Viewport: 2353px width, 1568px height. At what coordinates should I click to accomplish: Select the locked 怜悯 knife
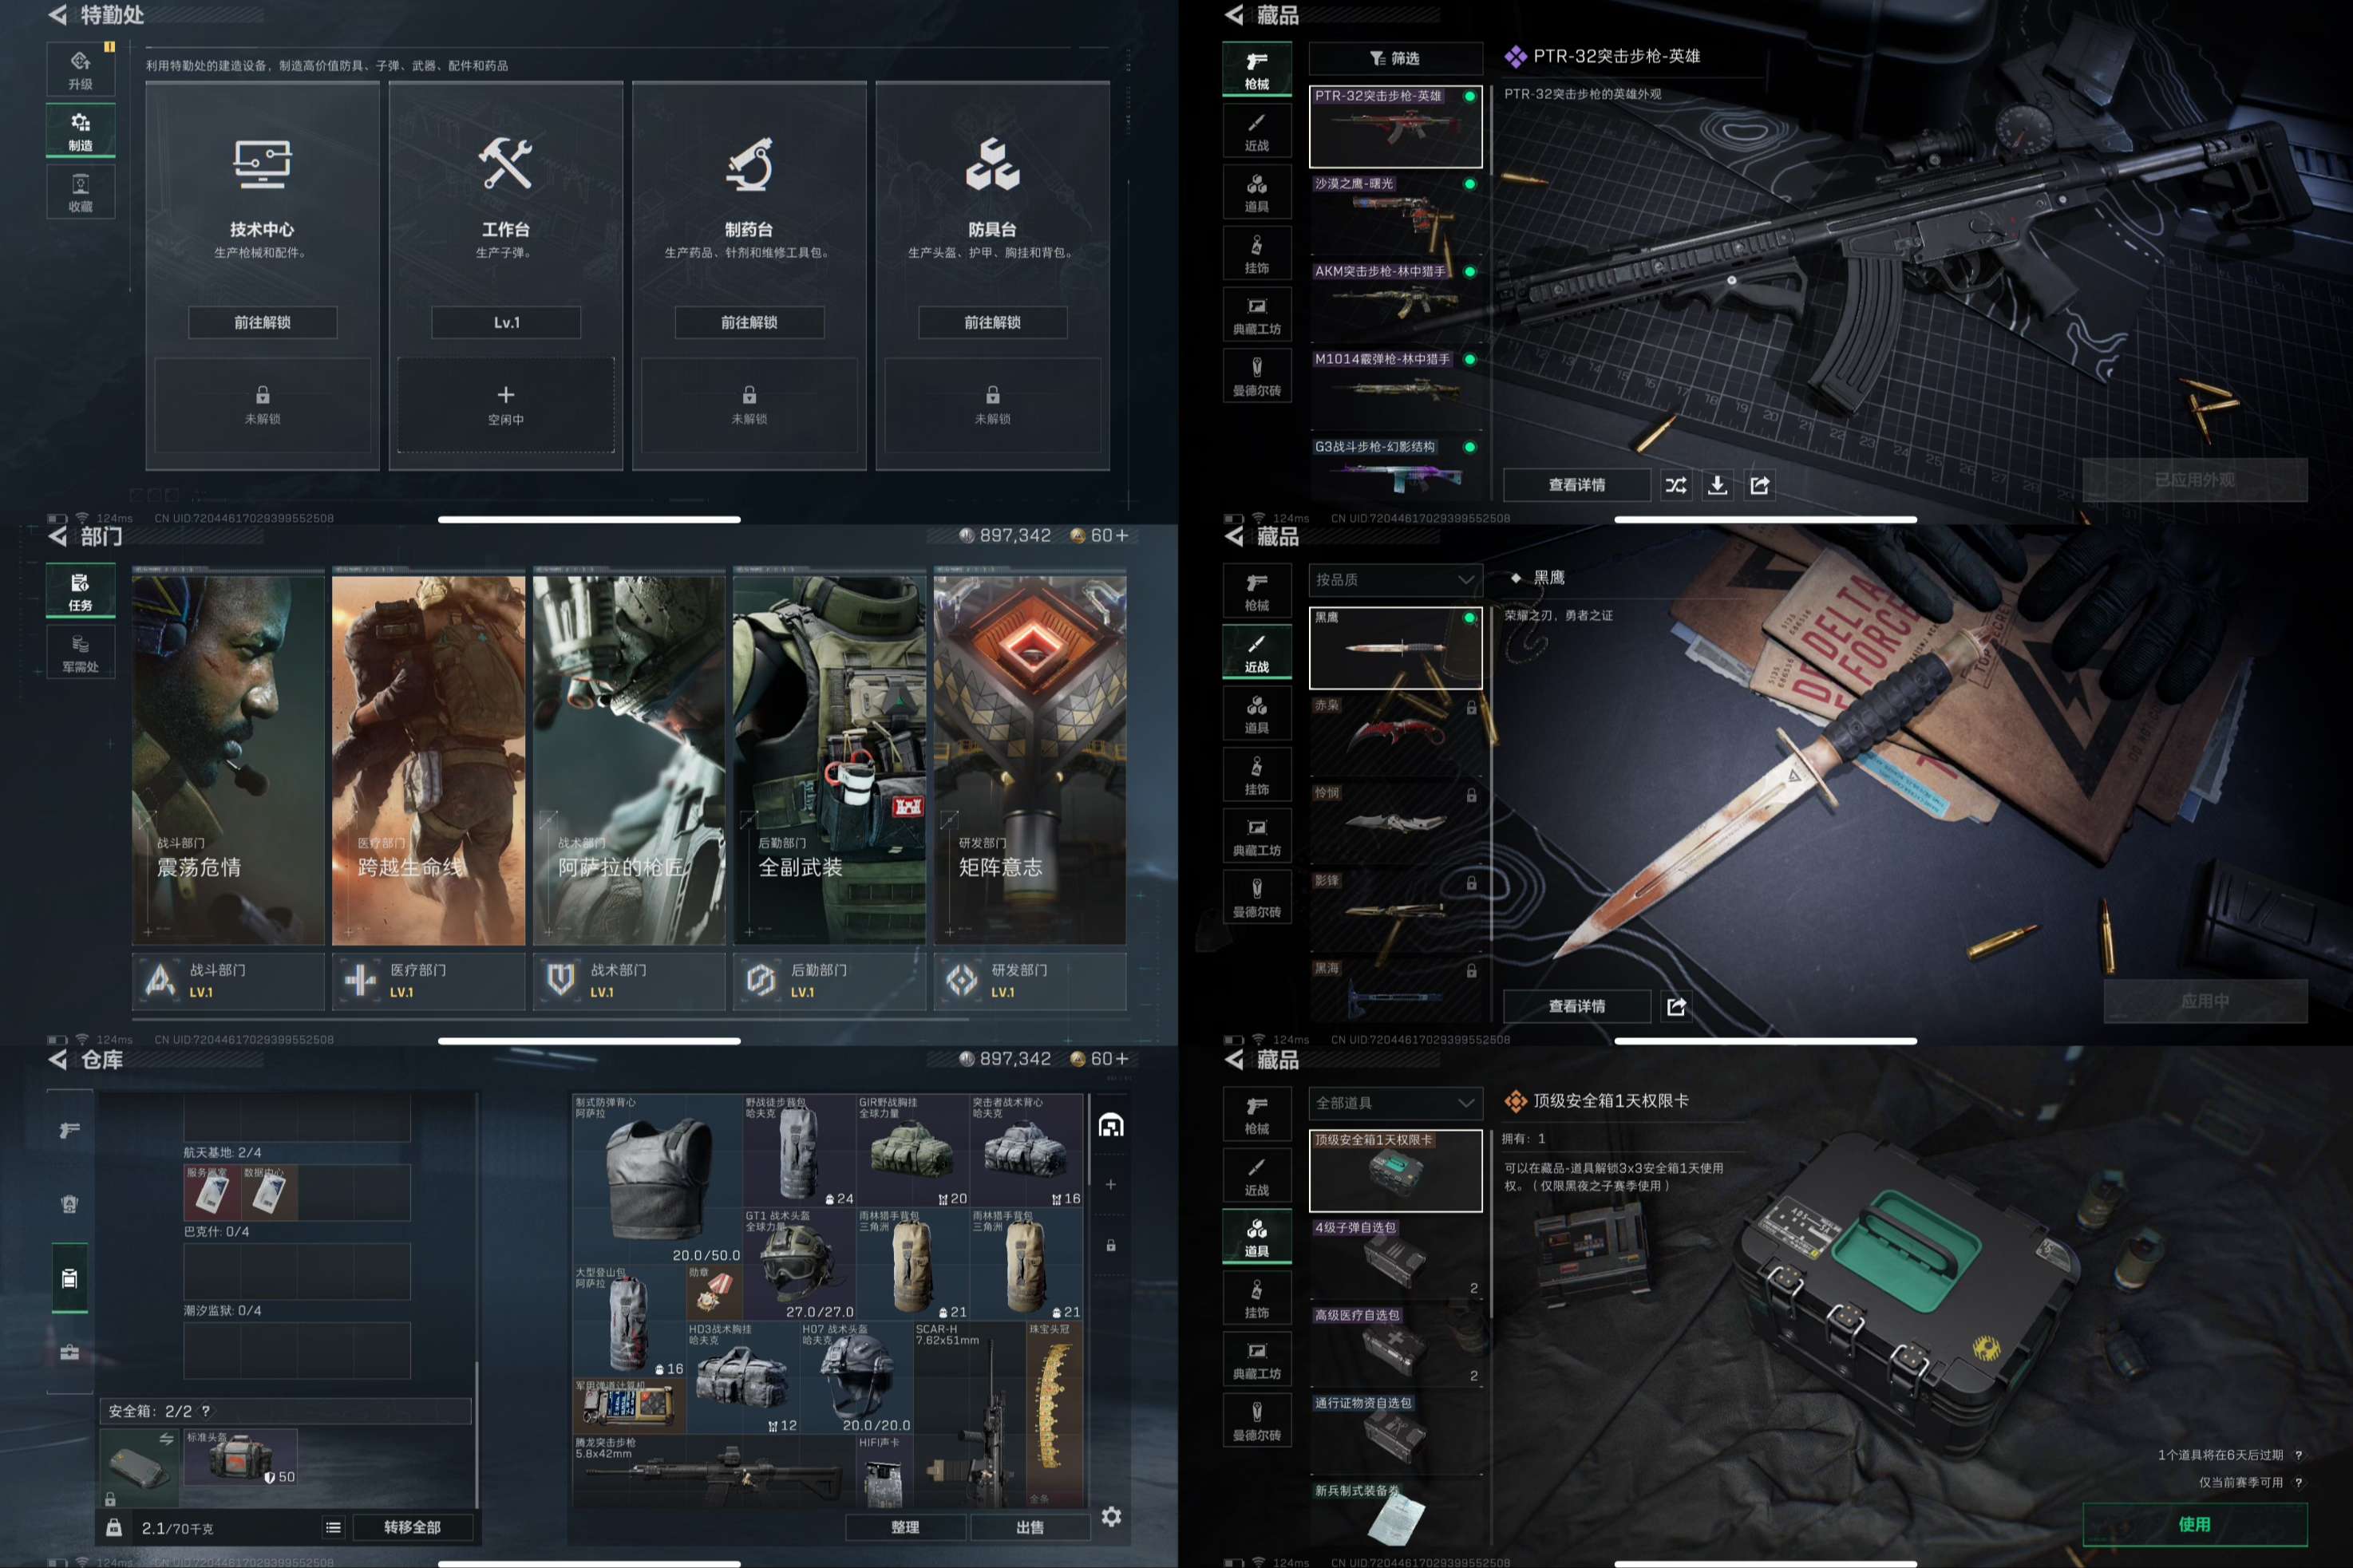[1395, 824]
